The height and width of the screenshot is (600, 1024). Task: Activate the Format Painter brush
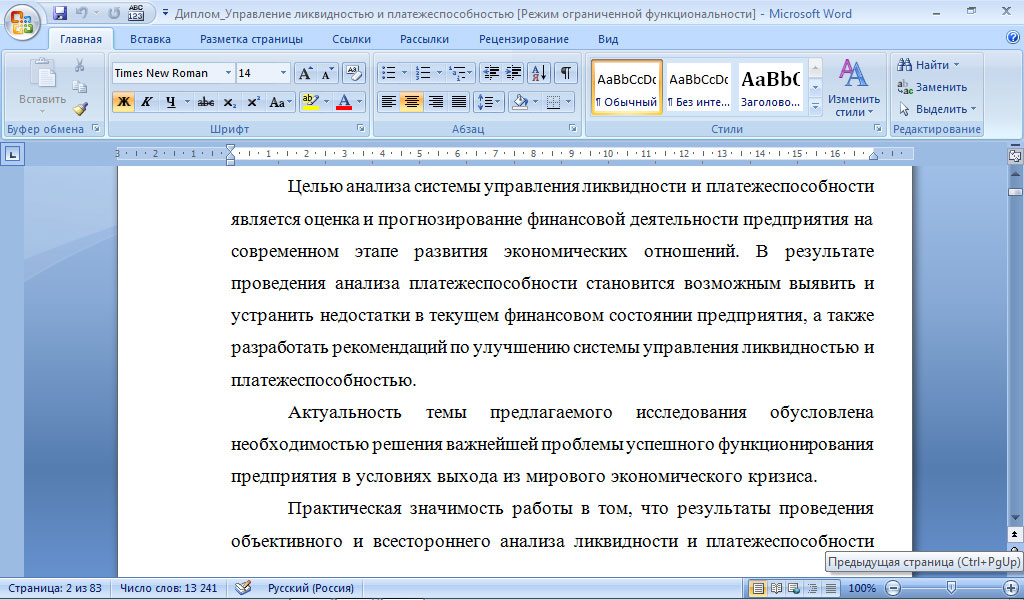click(x=80, y=108)
